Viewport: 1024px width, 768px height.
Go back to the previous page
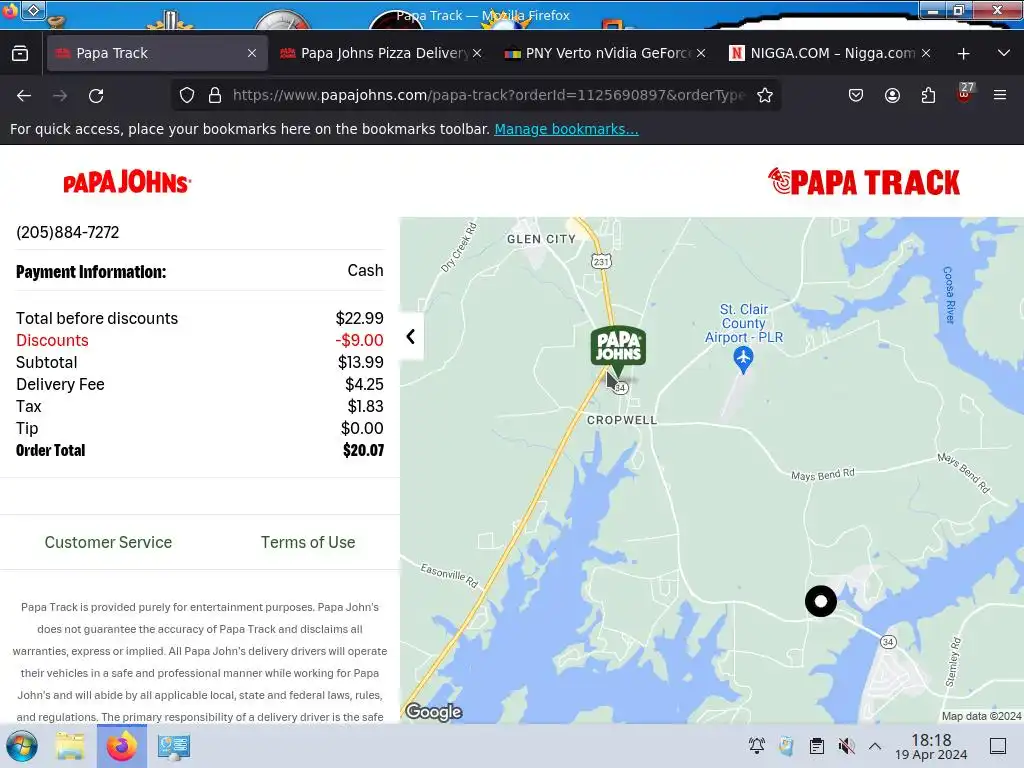pos(24,96)
